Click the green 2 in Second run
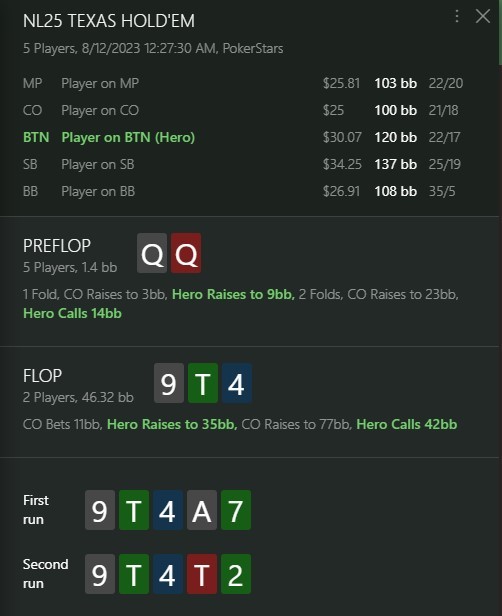Image resolution: width=502 pixels, height=616 pixels. 236,574
